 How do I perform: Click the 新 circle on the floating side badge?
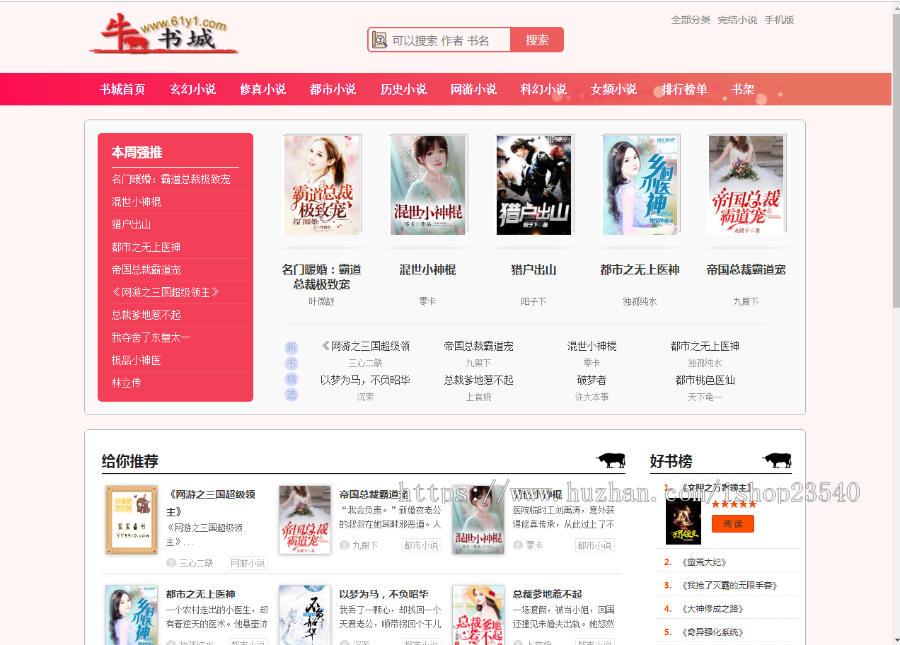(291, 347)
